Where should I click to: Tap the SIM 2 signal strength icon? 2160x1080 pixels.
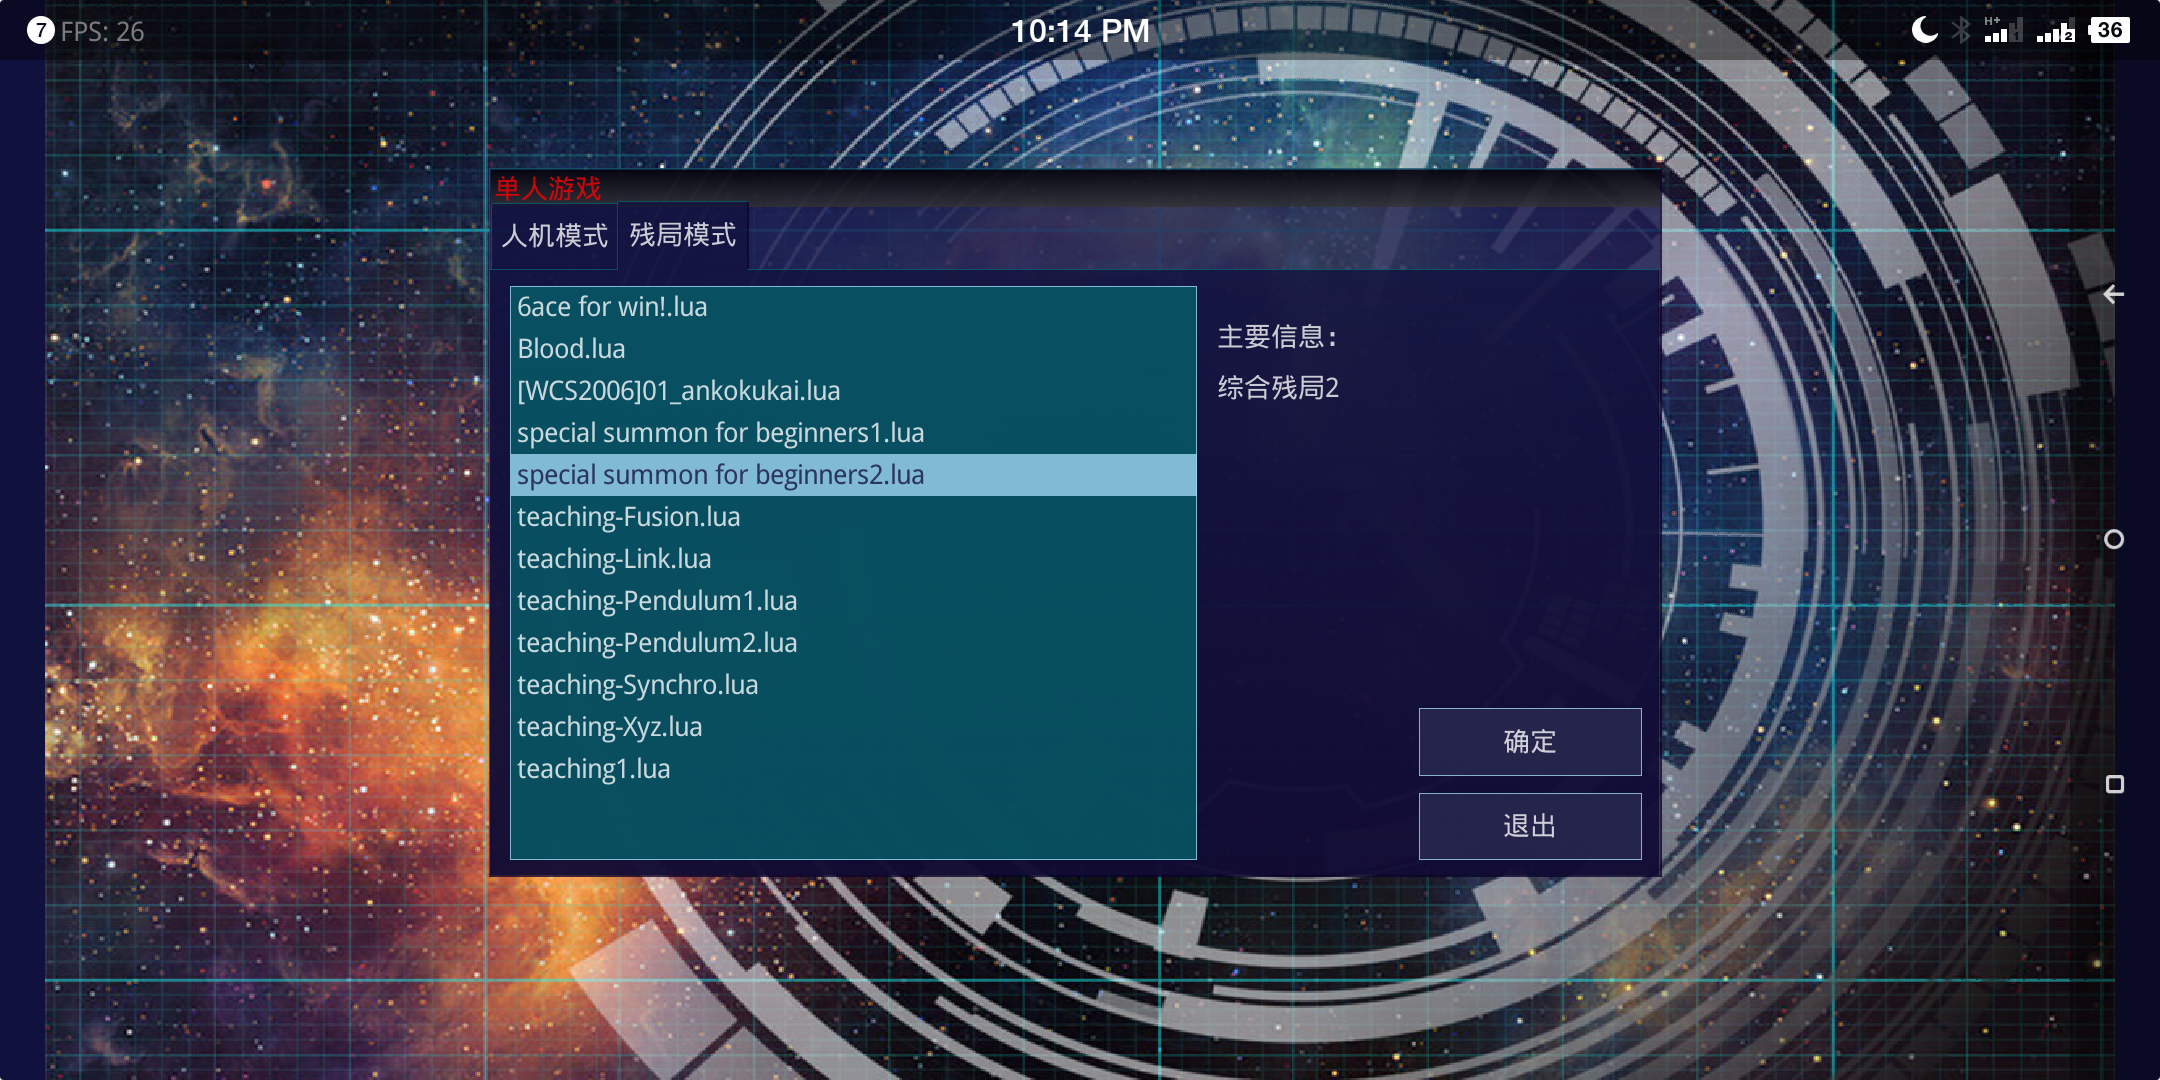point(2056,31)
